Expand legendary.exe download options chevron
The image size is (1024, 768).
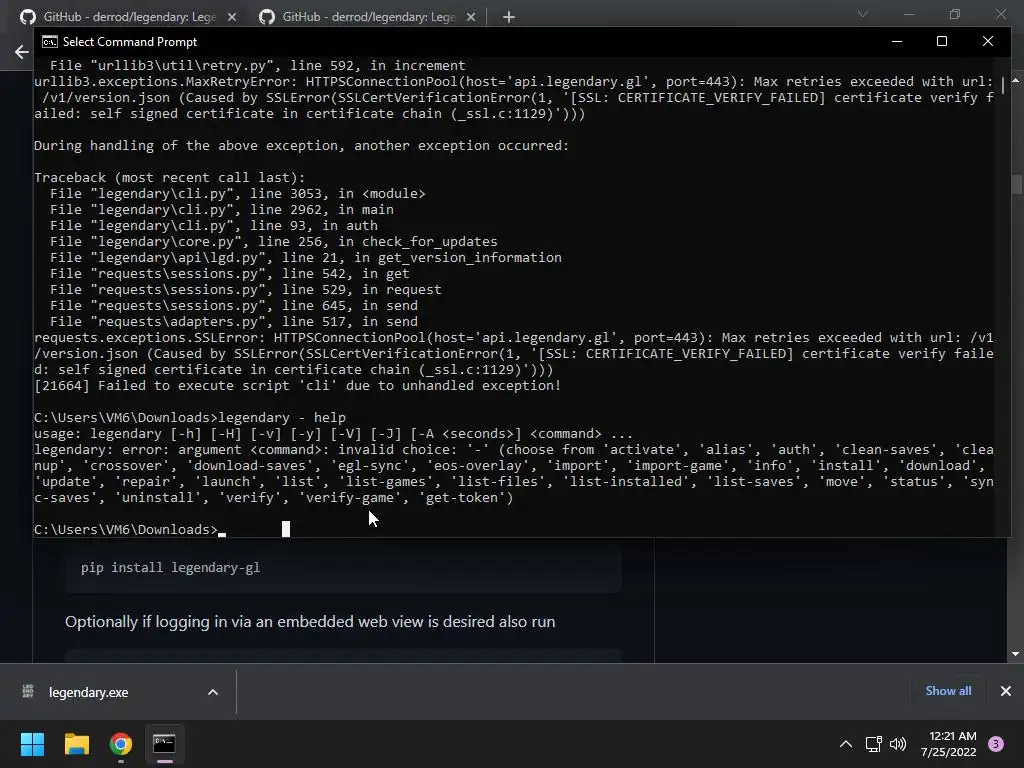pos(213,692)
